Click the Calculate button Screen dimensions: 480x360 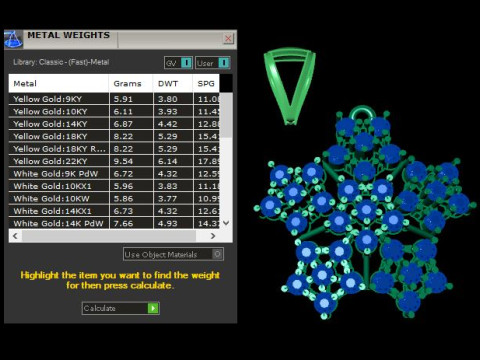click(121, 308)
